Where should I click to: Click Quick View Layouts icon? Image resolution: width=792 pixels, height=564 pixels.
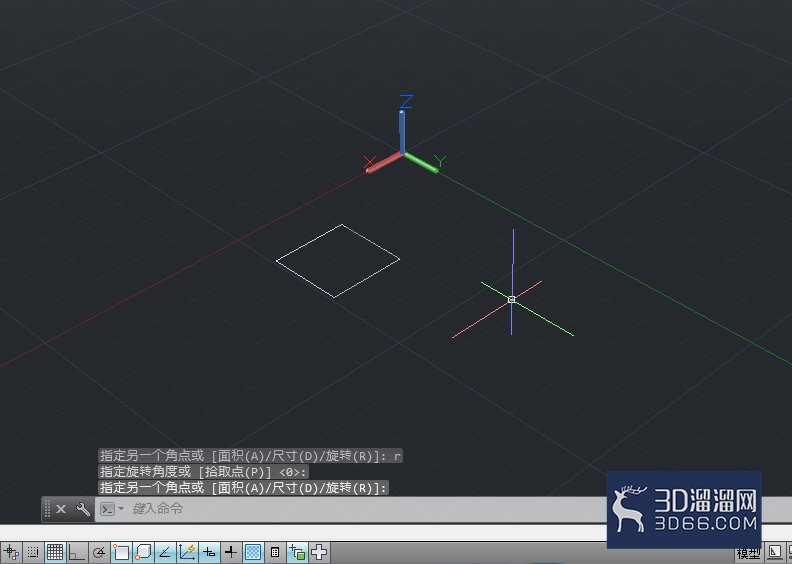pyautogui.click(x=775, y=552)
